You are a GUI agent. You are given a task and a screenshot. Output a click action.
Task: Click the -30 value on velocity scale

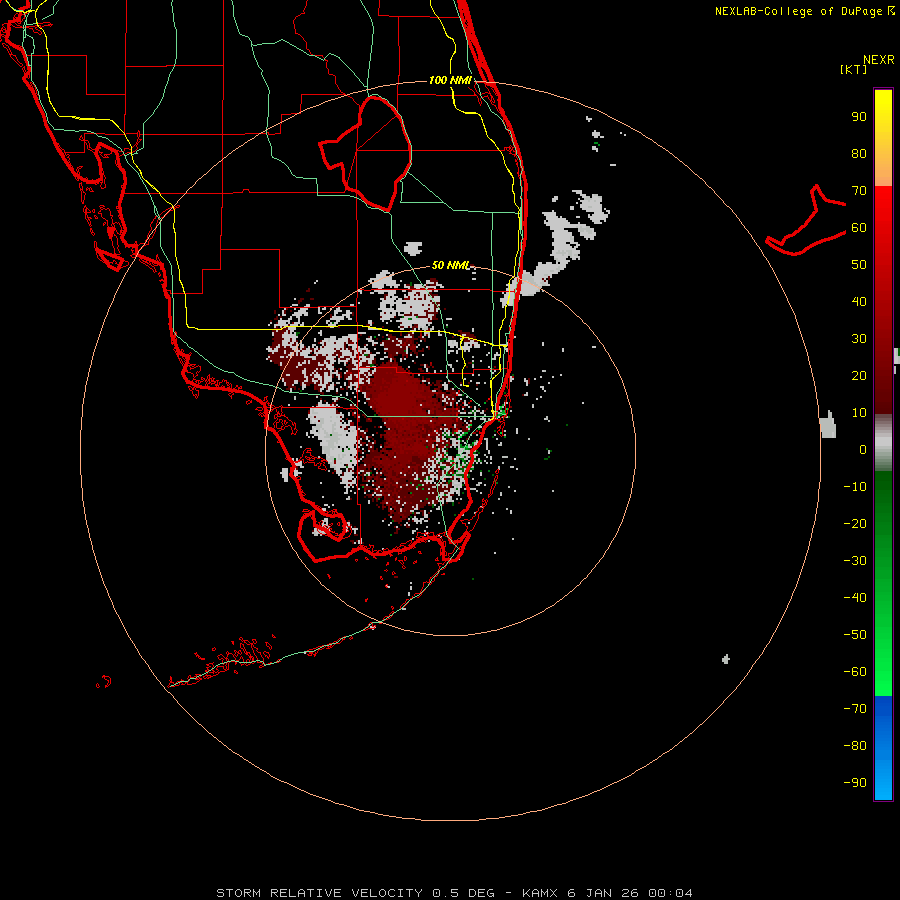point(855,561)
